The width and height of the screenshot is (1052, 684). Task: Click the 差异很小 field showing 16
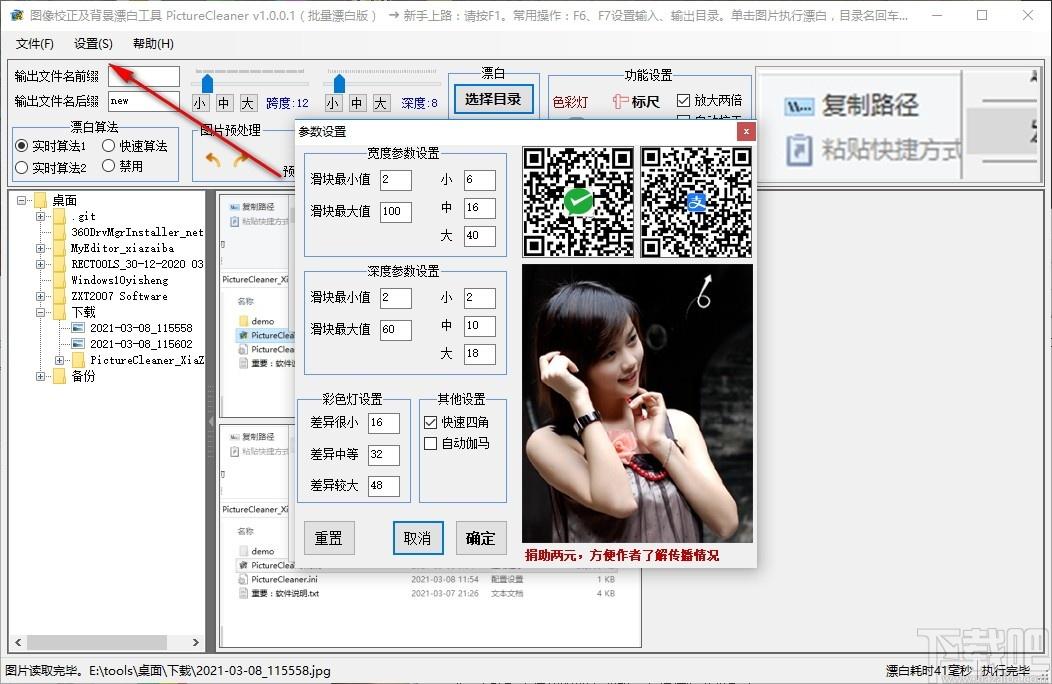[384, 423]
